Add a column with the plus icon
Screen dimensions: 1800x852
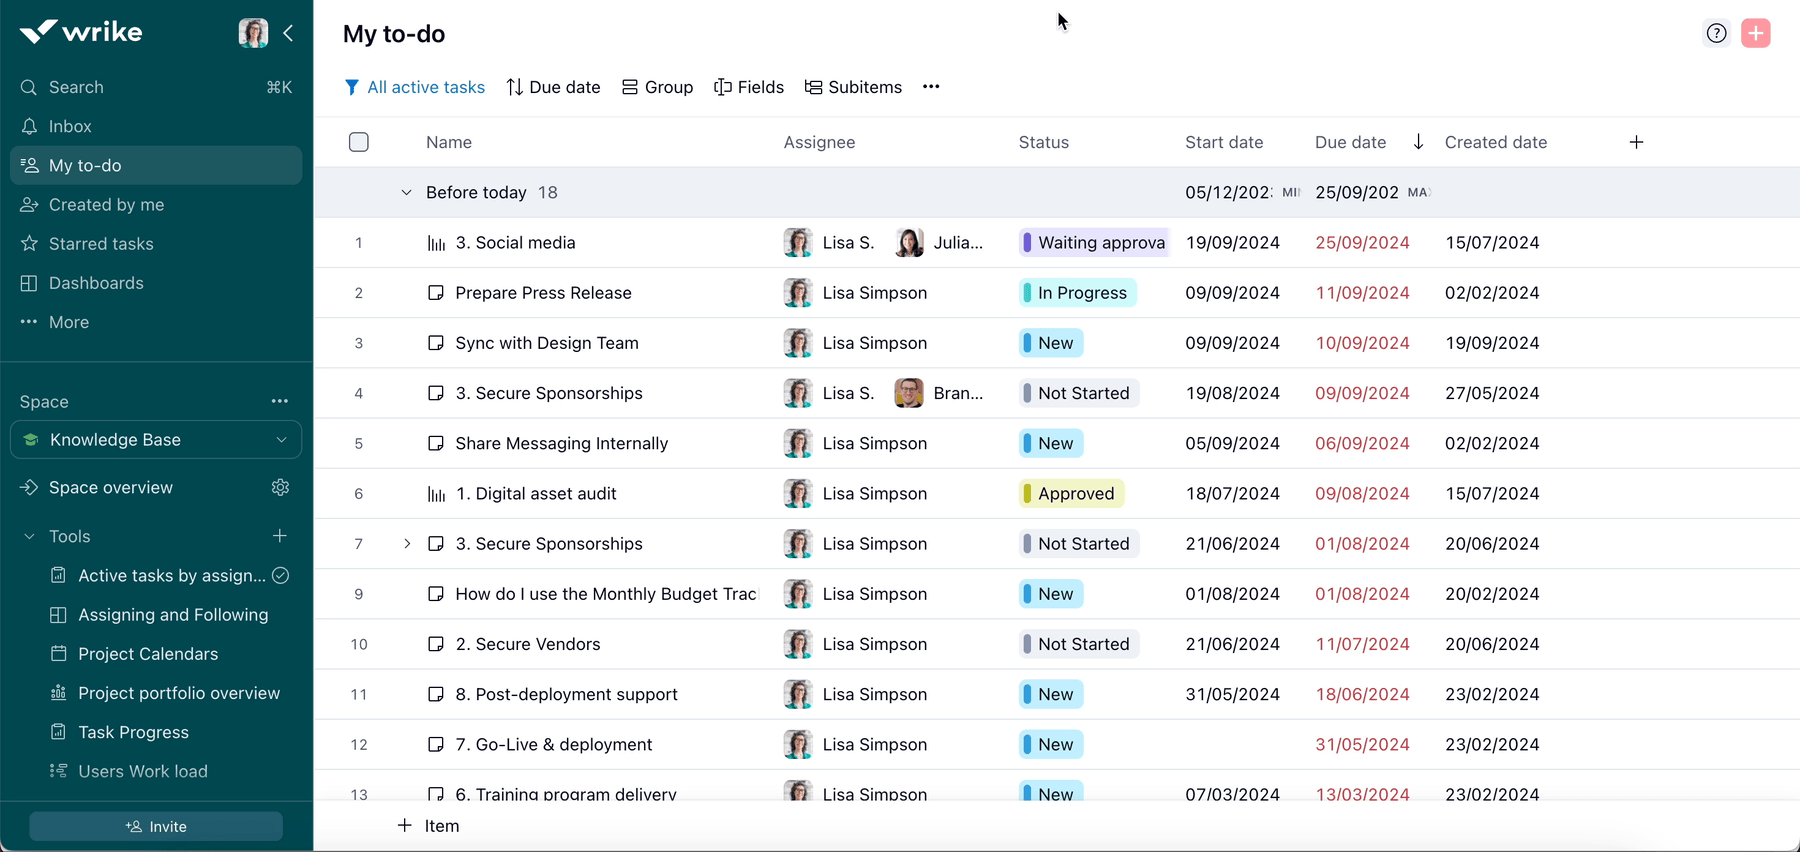pos(1636,142)
